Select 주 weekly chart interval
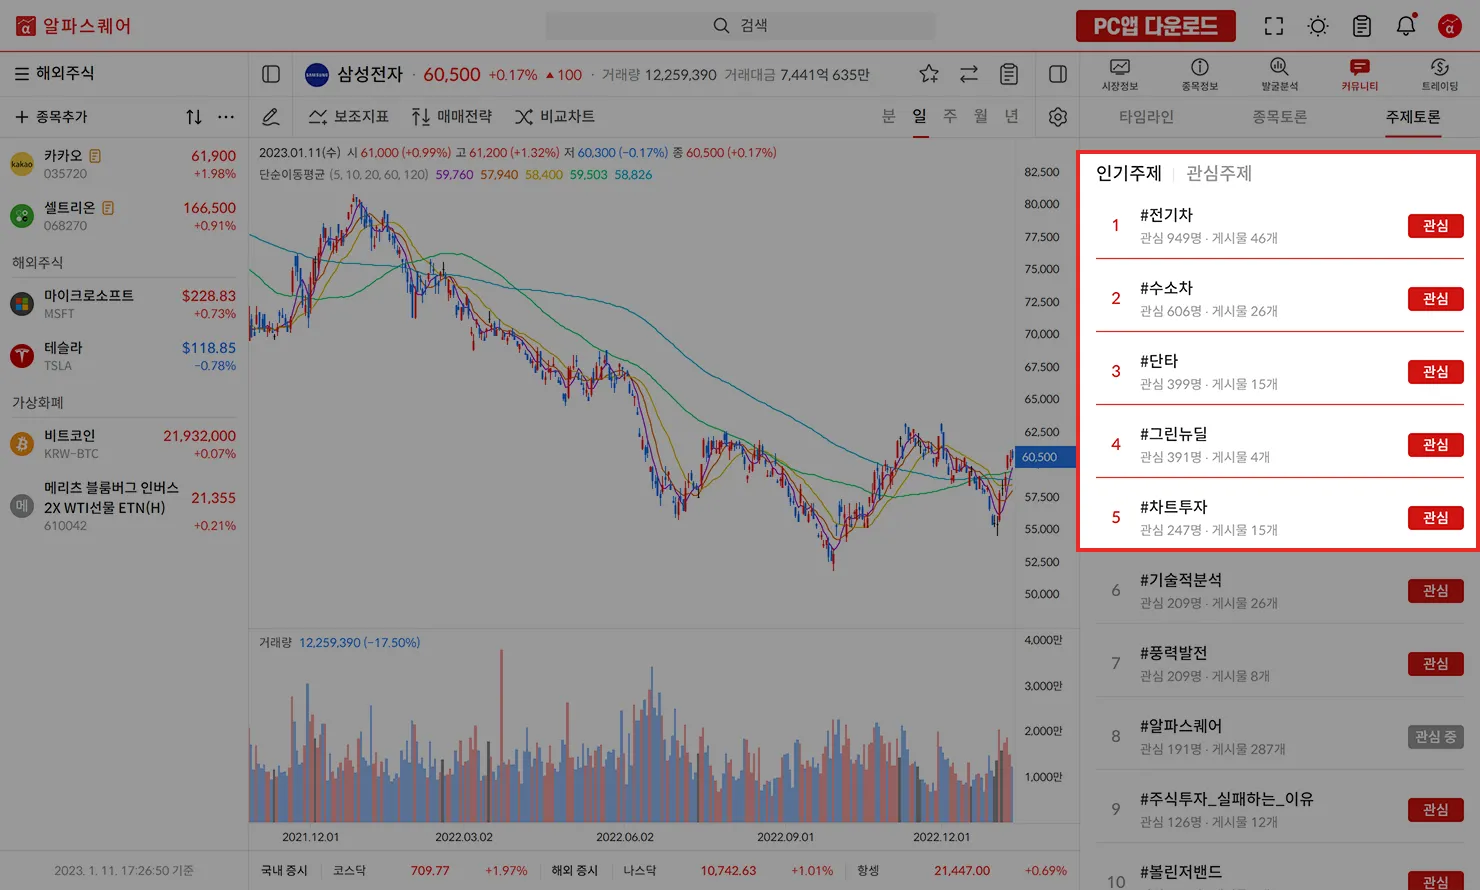 pos(950,117)
